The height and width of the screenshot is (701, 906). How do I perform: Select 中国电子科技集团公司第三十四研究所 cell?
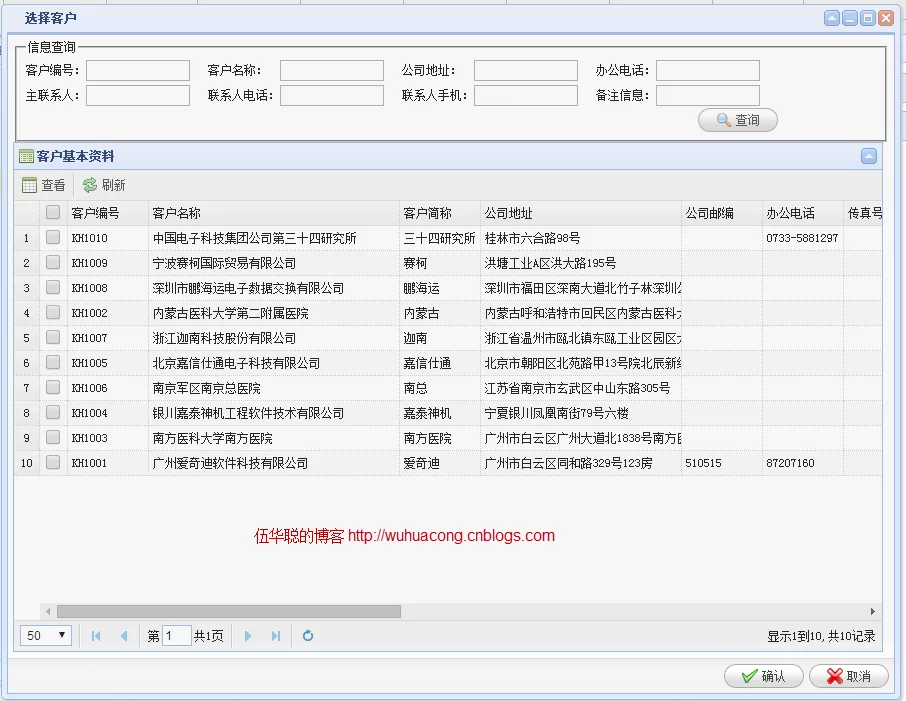(273, 238)
